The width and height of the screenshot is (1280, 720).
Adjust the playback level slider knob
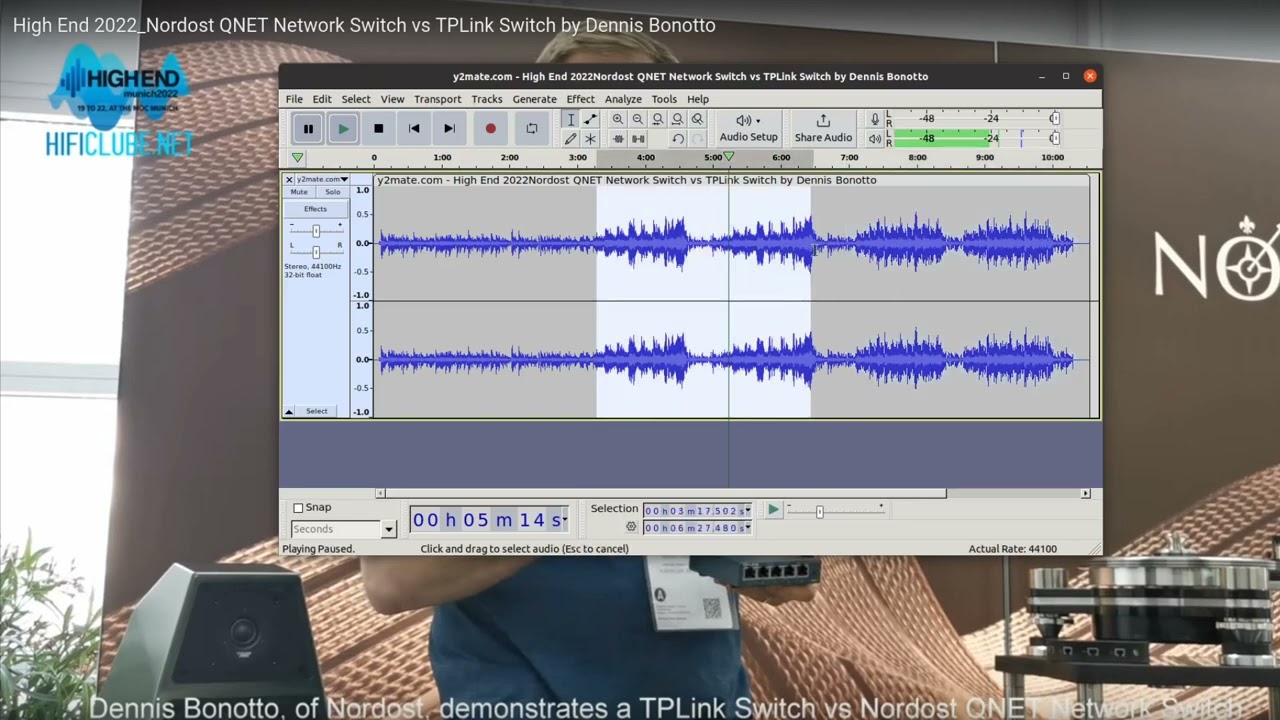click(x=1054, y=139)
